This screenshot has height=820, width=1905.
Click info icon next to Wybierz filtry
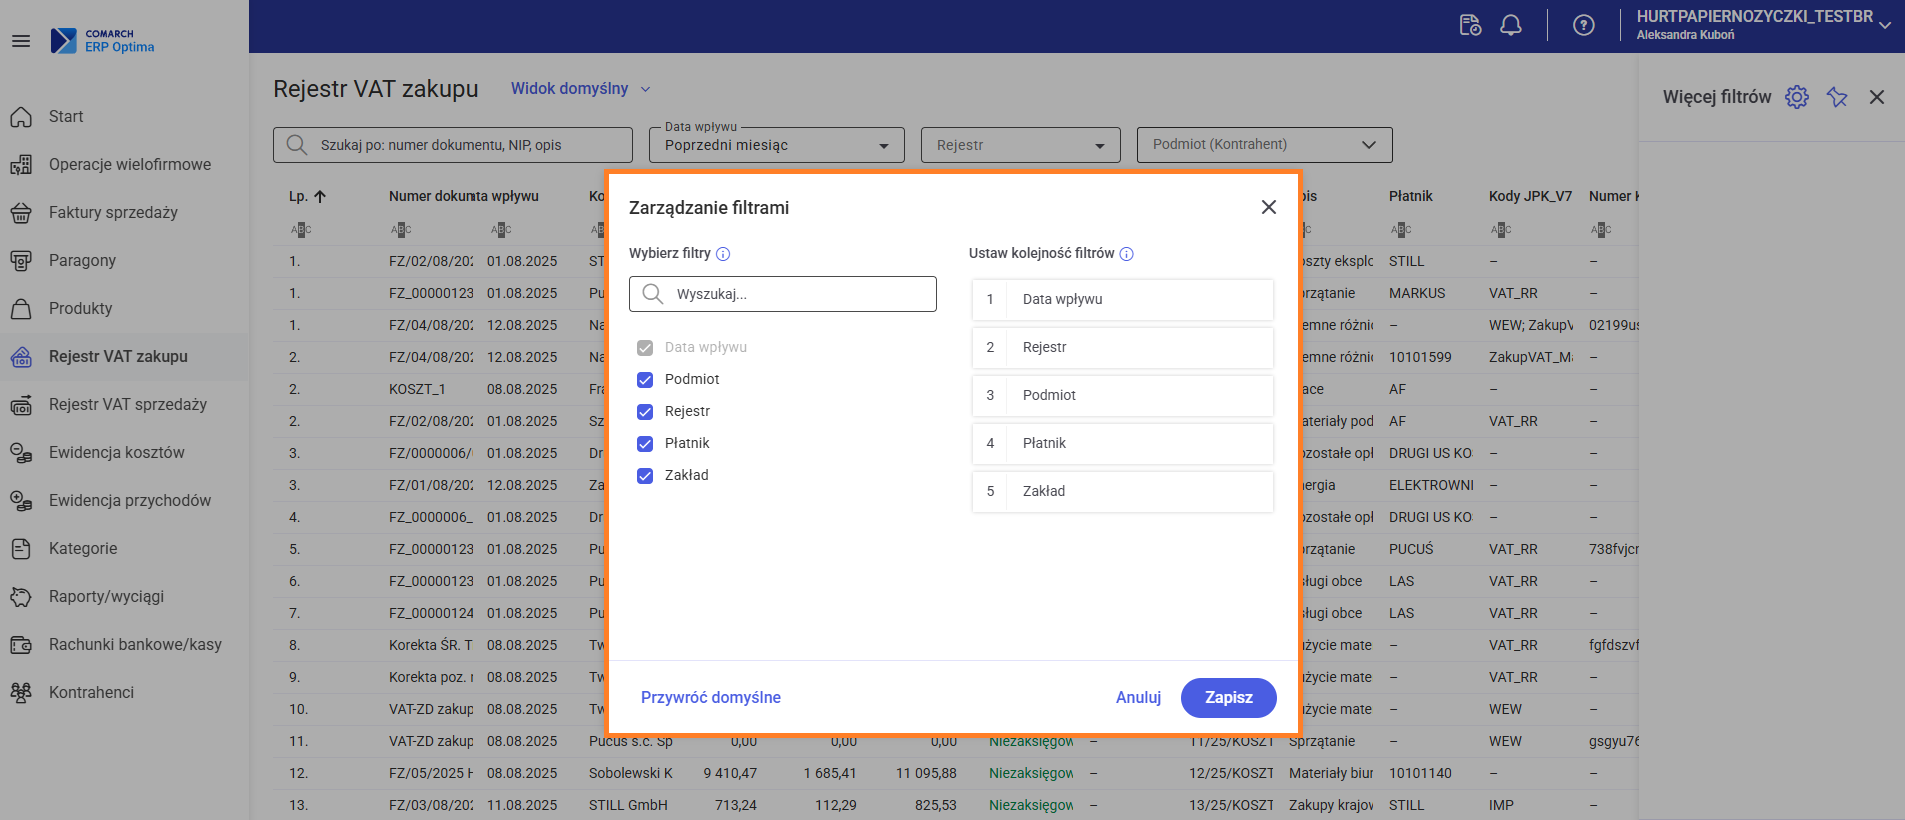(723, 254)
